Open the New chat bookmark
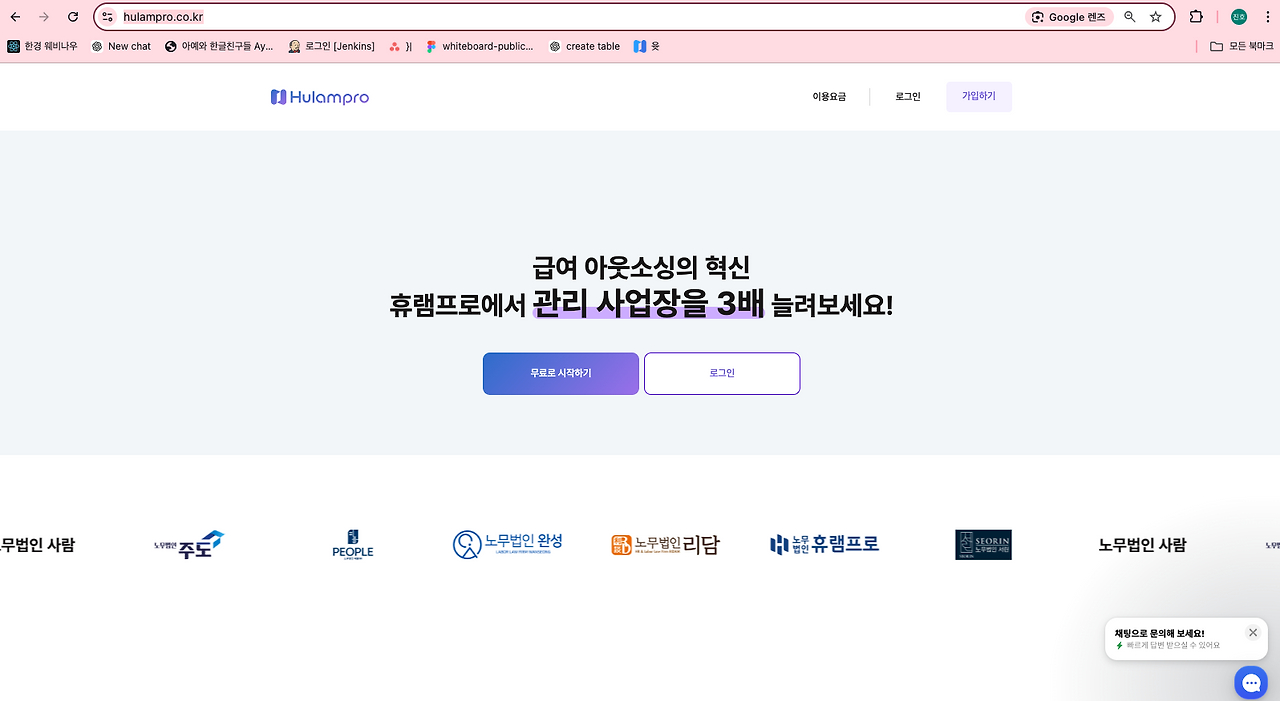Image resolution: width=1280 pixels, height=701 pixels. [121, 46]
